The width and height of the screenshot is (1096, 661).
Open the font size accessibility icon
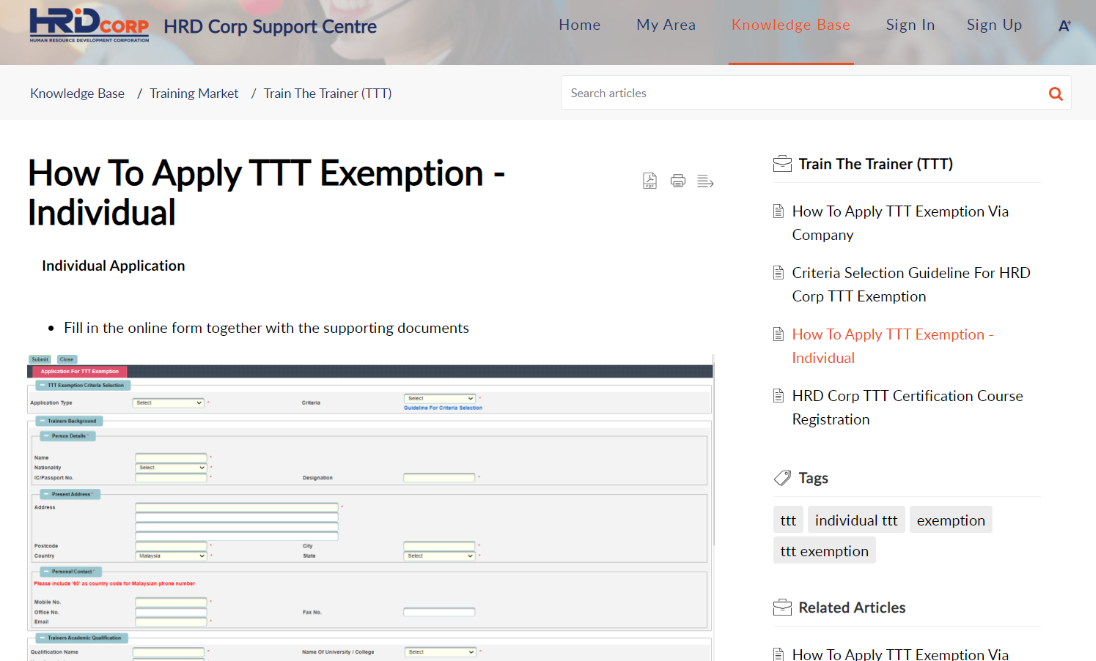click(x=1064, y=26)
